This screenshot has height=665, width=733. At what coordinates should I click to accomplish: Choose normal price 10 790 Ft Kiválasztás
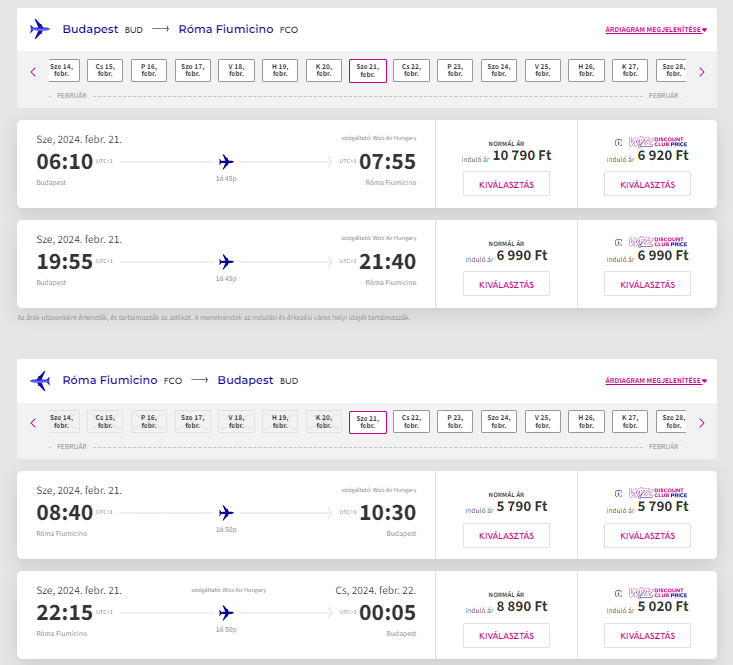[x=506, y=184]
